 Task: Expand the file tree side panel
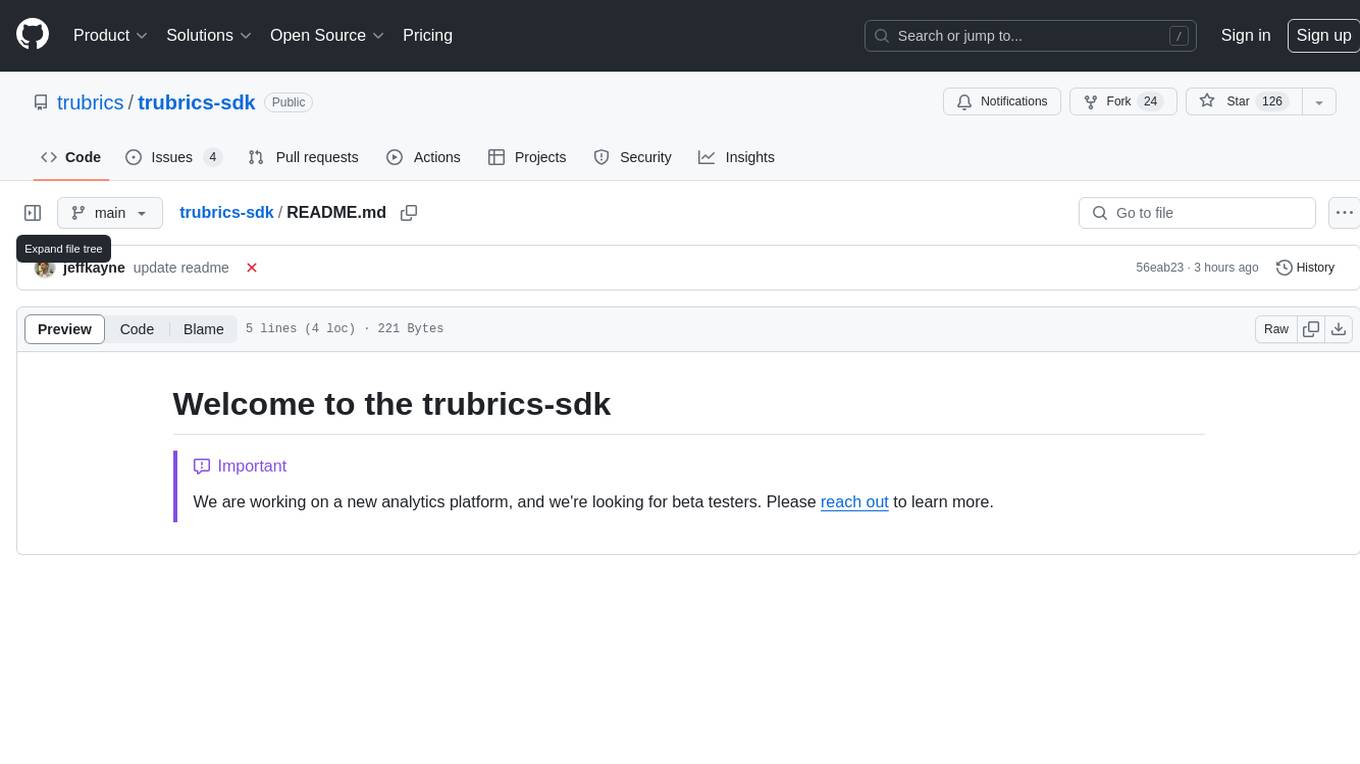33,213
